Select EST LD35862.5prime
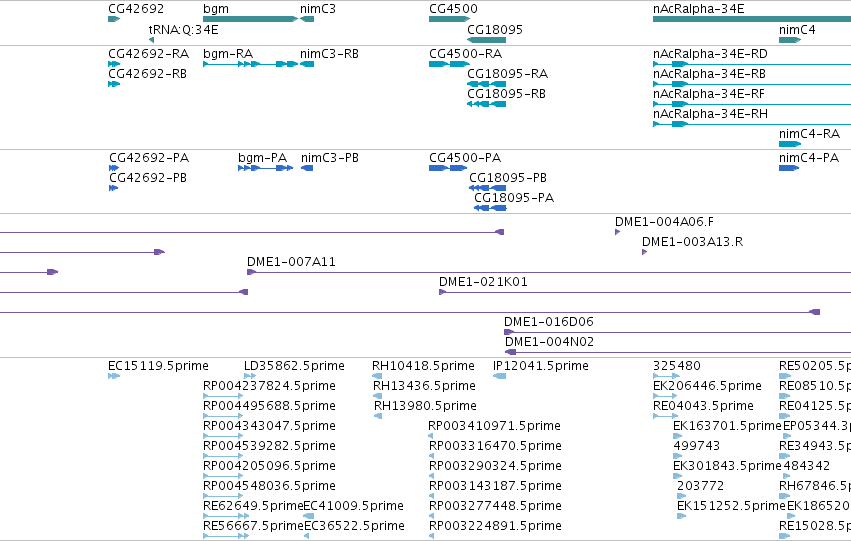Screen dimensions: 851x541 point(294,366)
